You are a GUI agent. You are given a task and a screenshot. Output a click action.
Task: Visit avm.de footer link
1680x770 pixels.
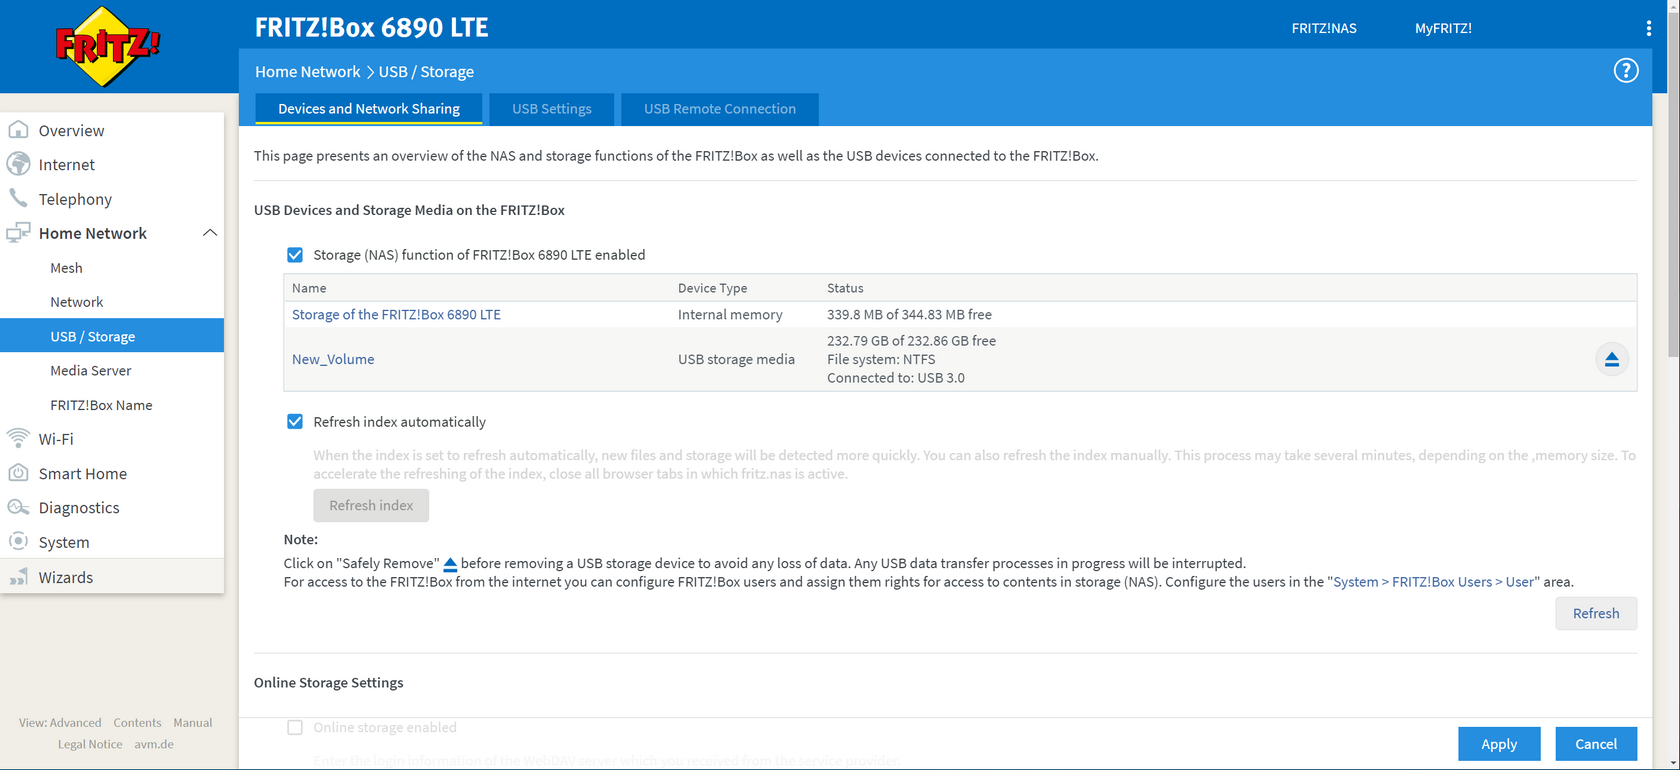tap(154, 744)
